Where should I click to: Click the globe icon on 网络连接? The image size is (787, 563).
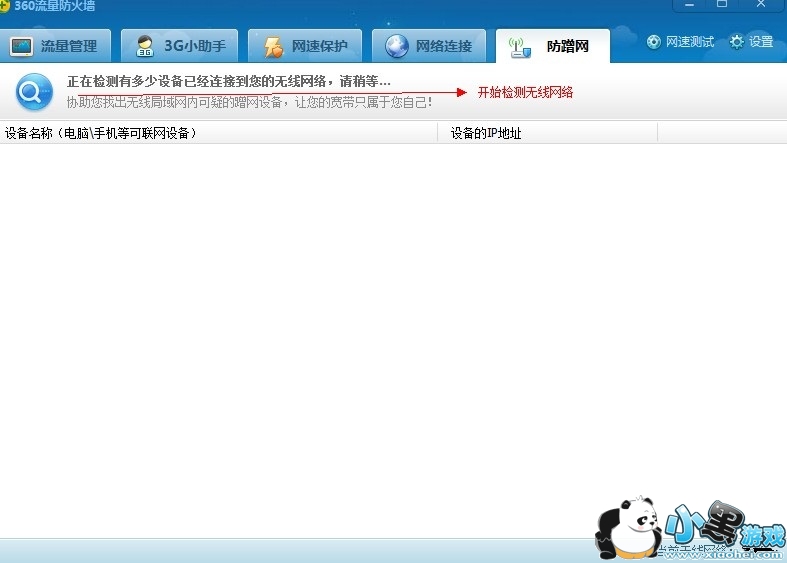pos(397,46)
